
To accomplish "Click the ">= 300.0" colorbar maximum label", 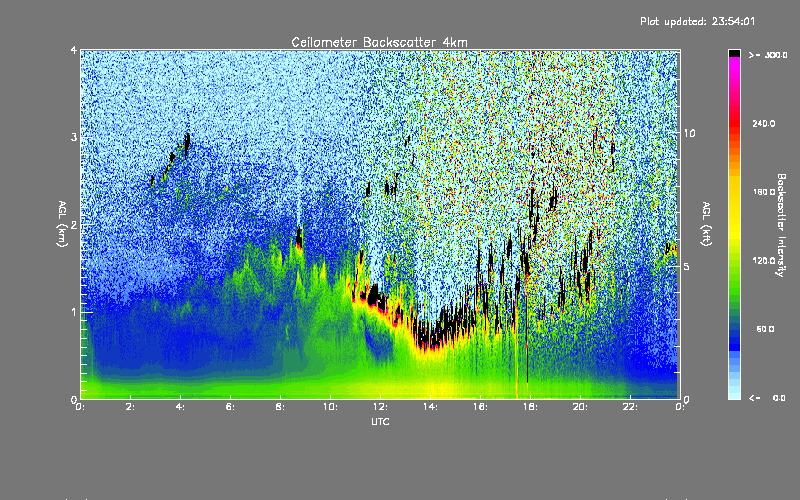I will [768, 55].
